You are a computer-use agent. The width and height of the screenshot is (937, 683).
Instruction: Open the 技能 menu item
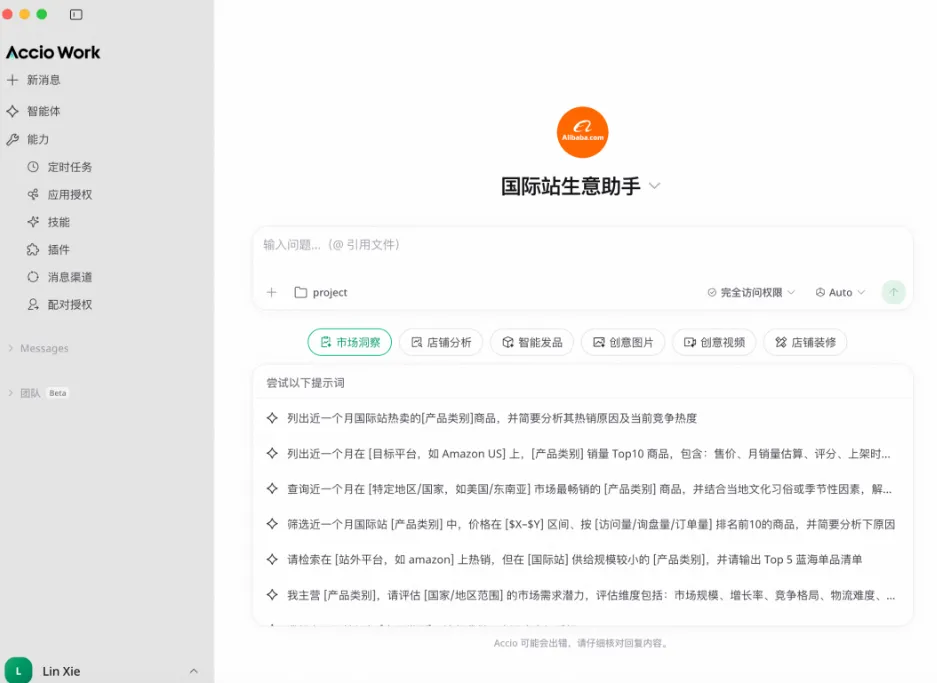point(59,222)
